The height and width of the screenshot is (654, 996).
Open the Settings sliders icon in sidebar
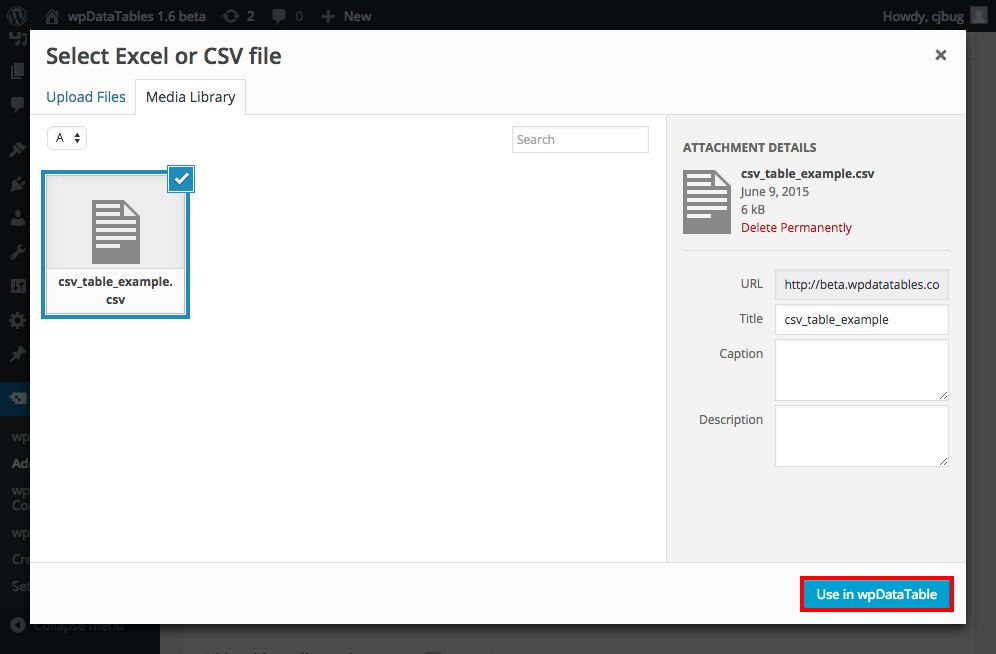click(x=17, y=286)
